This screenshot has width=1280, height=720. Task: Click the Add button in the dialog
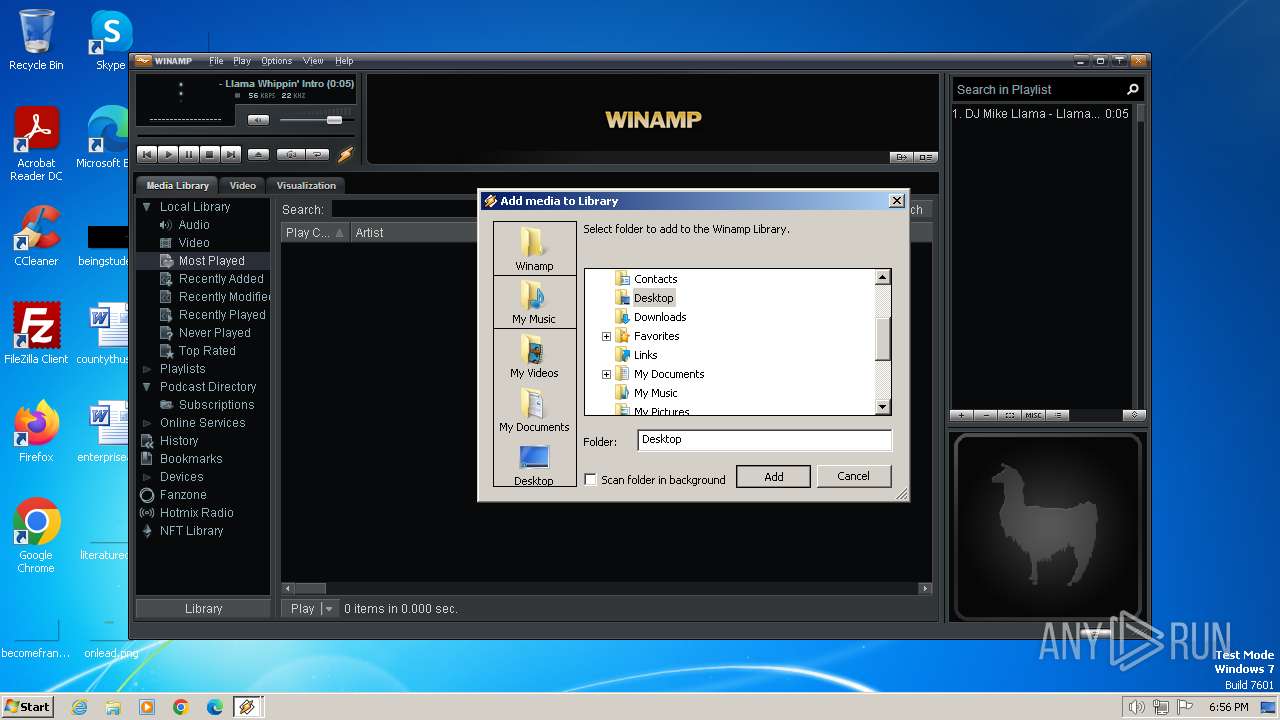coord(774,477)
